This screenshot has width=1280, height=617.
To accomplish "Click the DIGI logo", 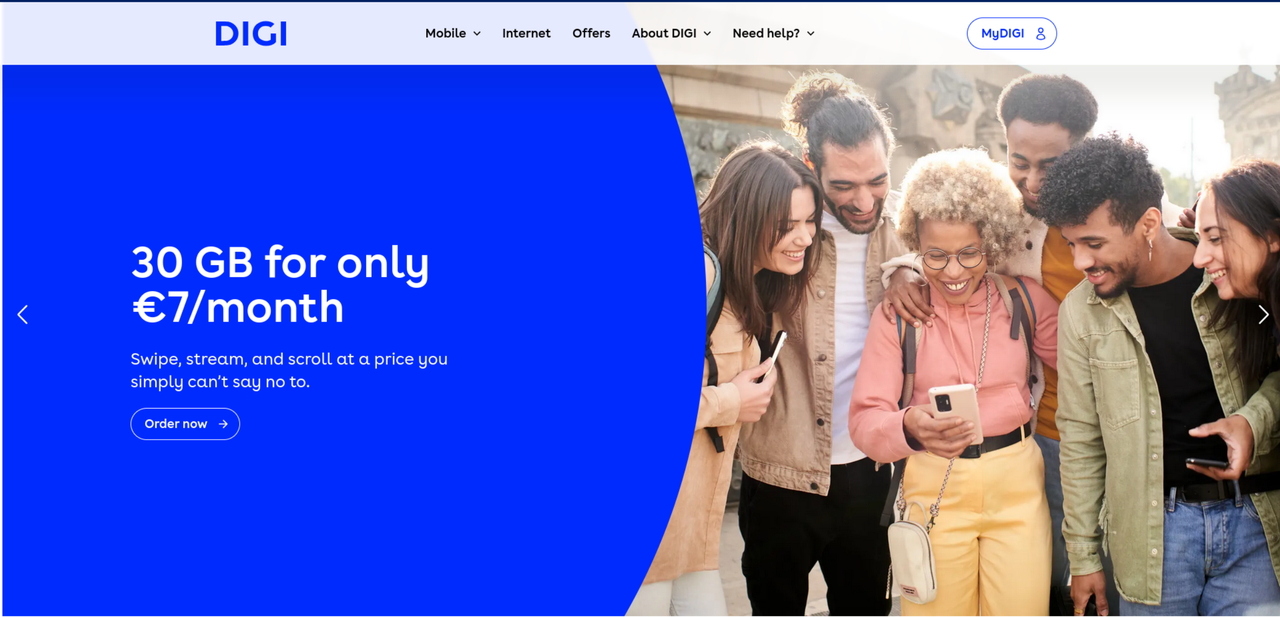I will tap(251, 34).
